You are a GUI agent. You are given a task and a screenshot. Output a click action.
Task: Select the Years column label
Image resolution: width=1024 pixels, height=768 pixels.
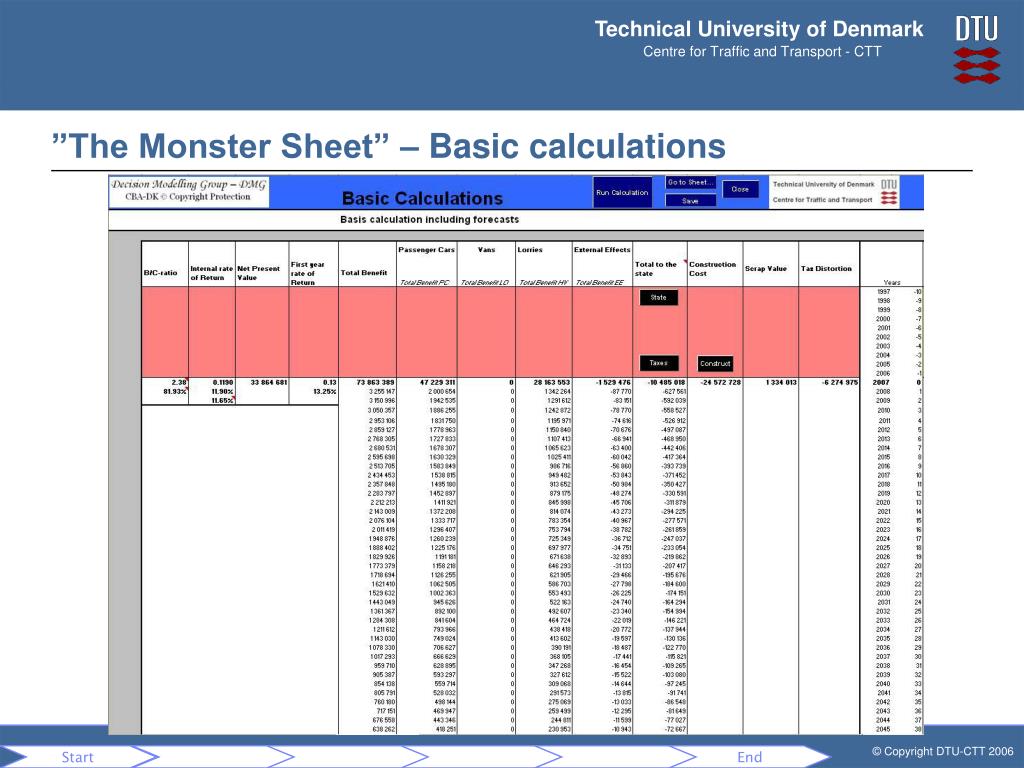click(891, 283)
